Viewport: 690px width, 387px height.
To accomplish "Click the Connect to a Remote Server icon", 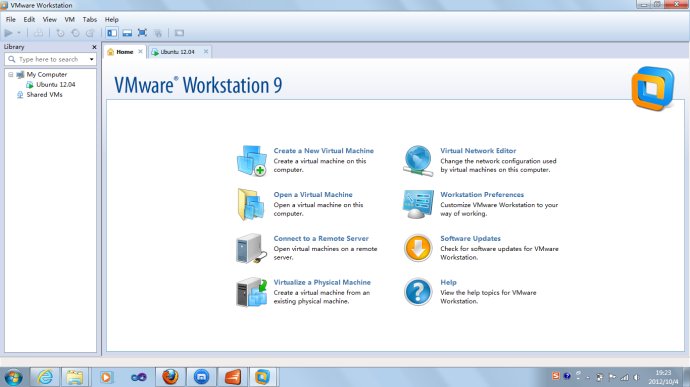I will point(251,248).
